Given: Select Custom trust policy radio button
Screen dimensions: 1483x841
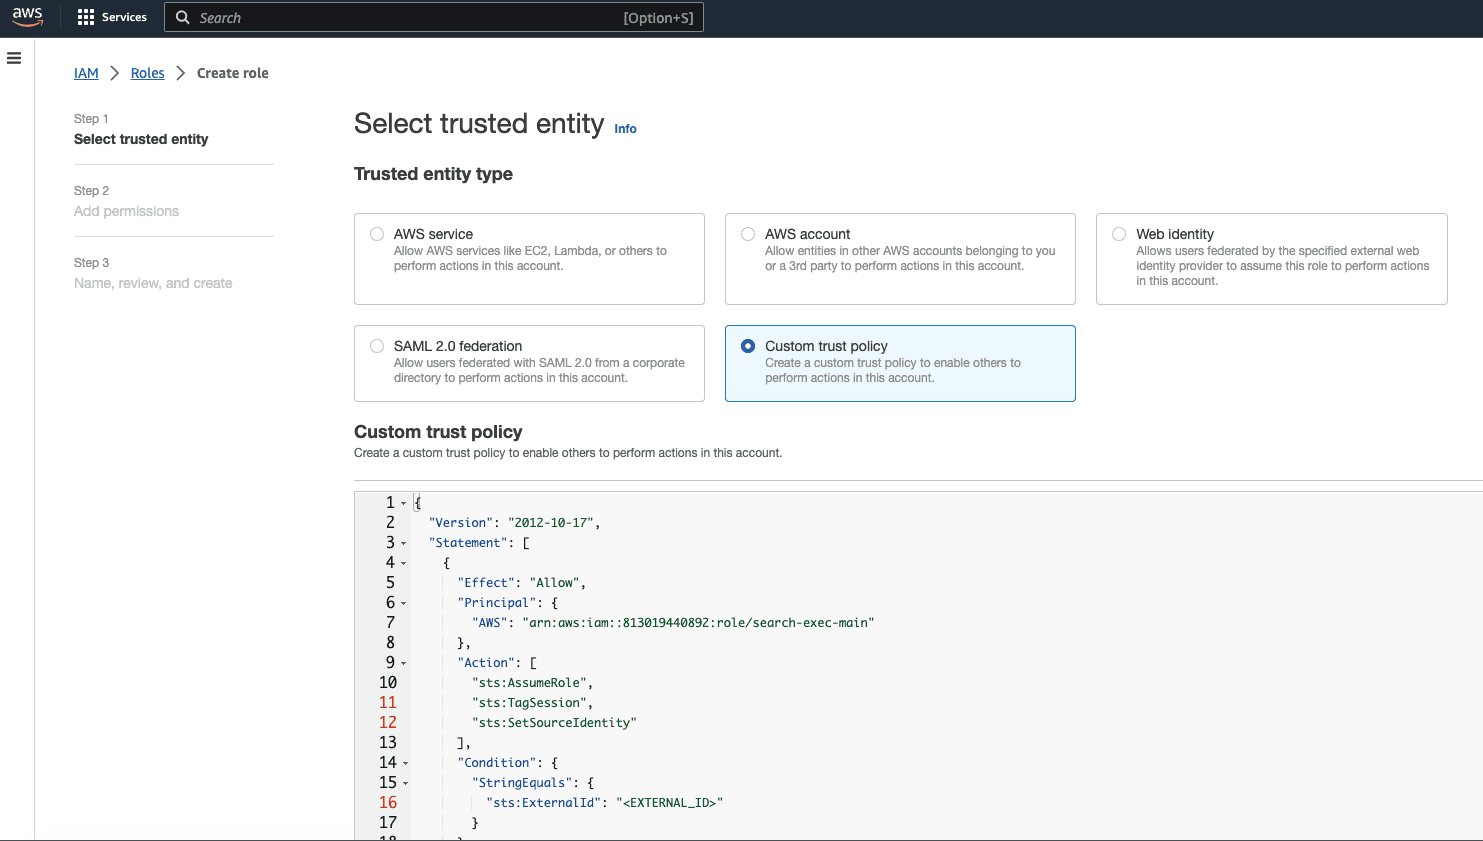Looking at the screenshot, I should point(748,346).
